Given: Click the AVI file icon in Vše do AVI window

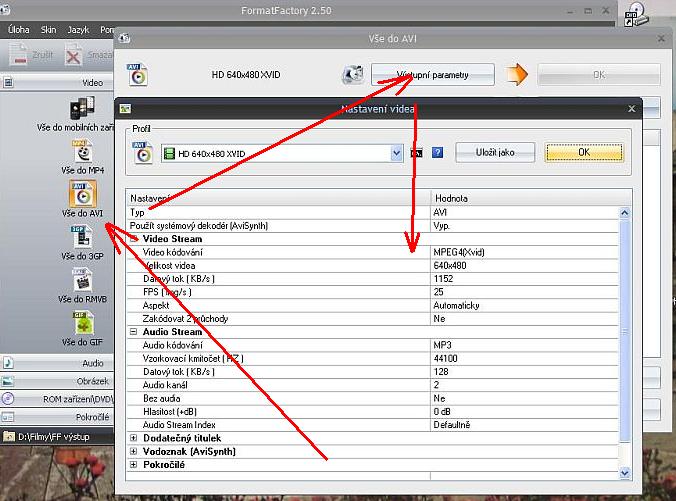Looking at the screenshot, I should coord(138,75).
